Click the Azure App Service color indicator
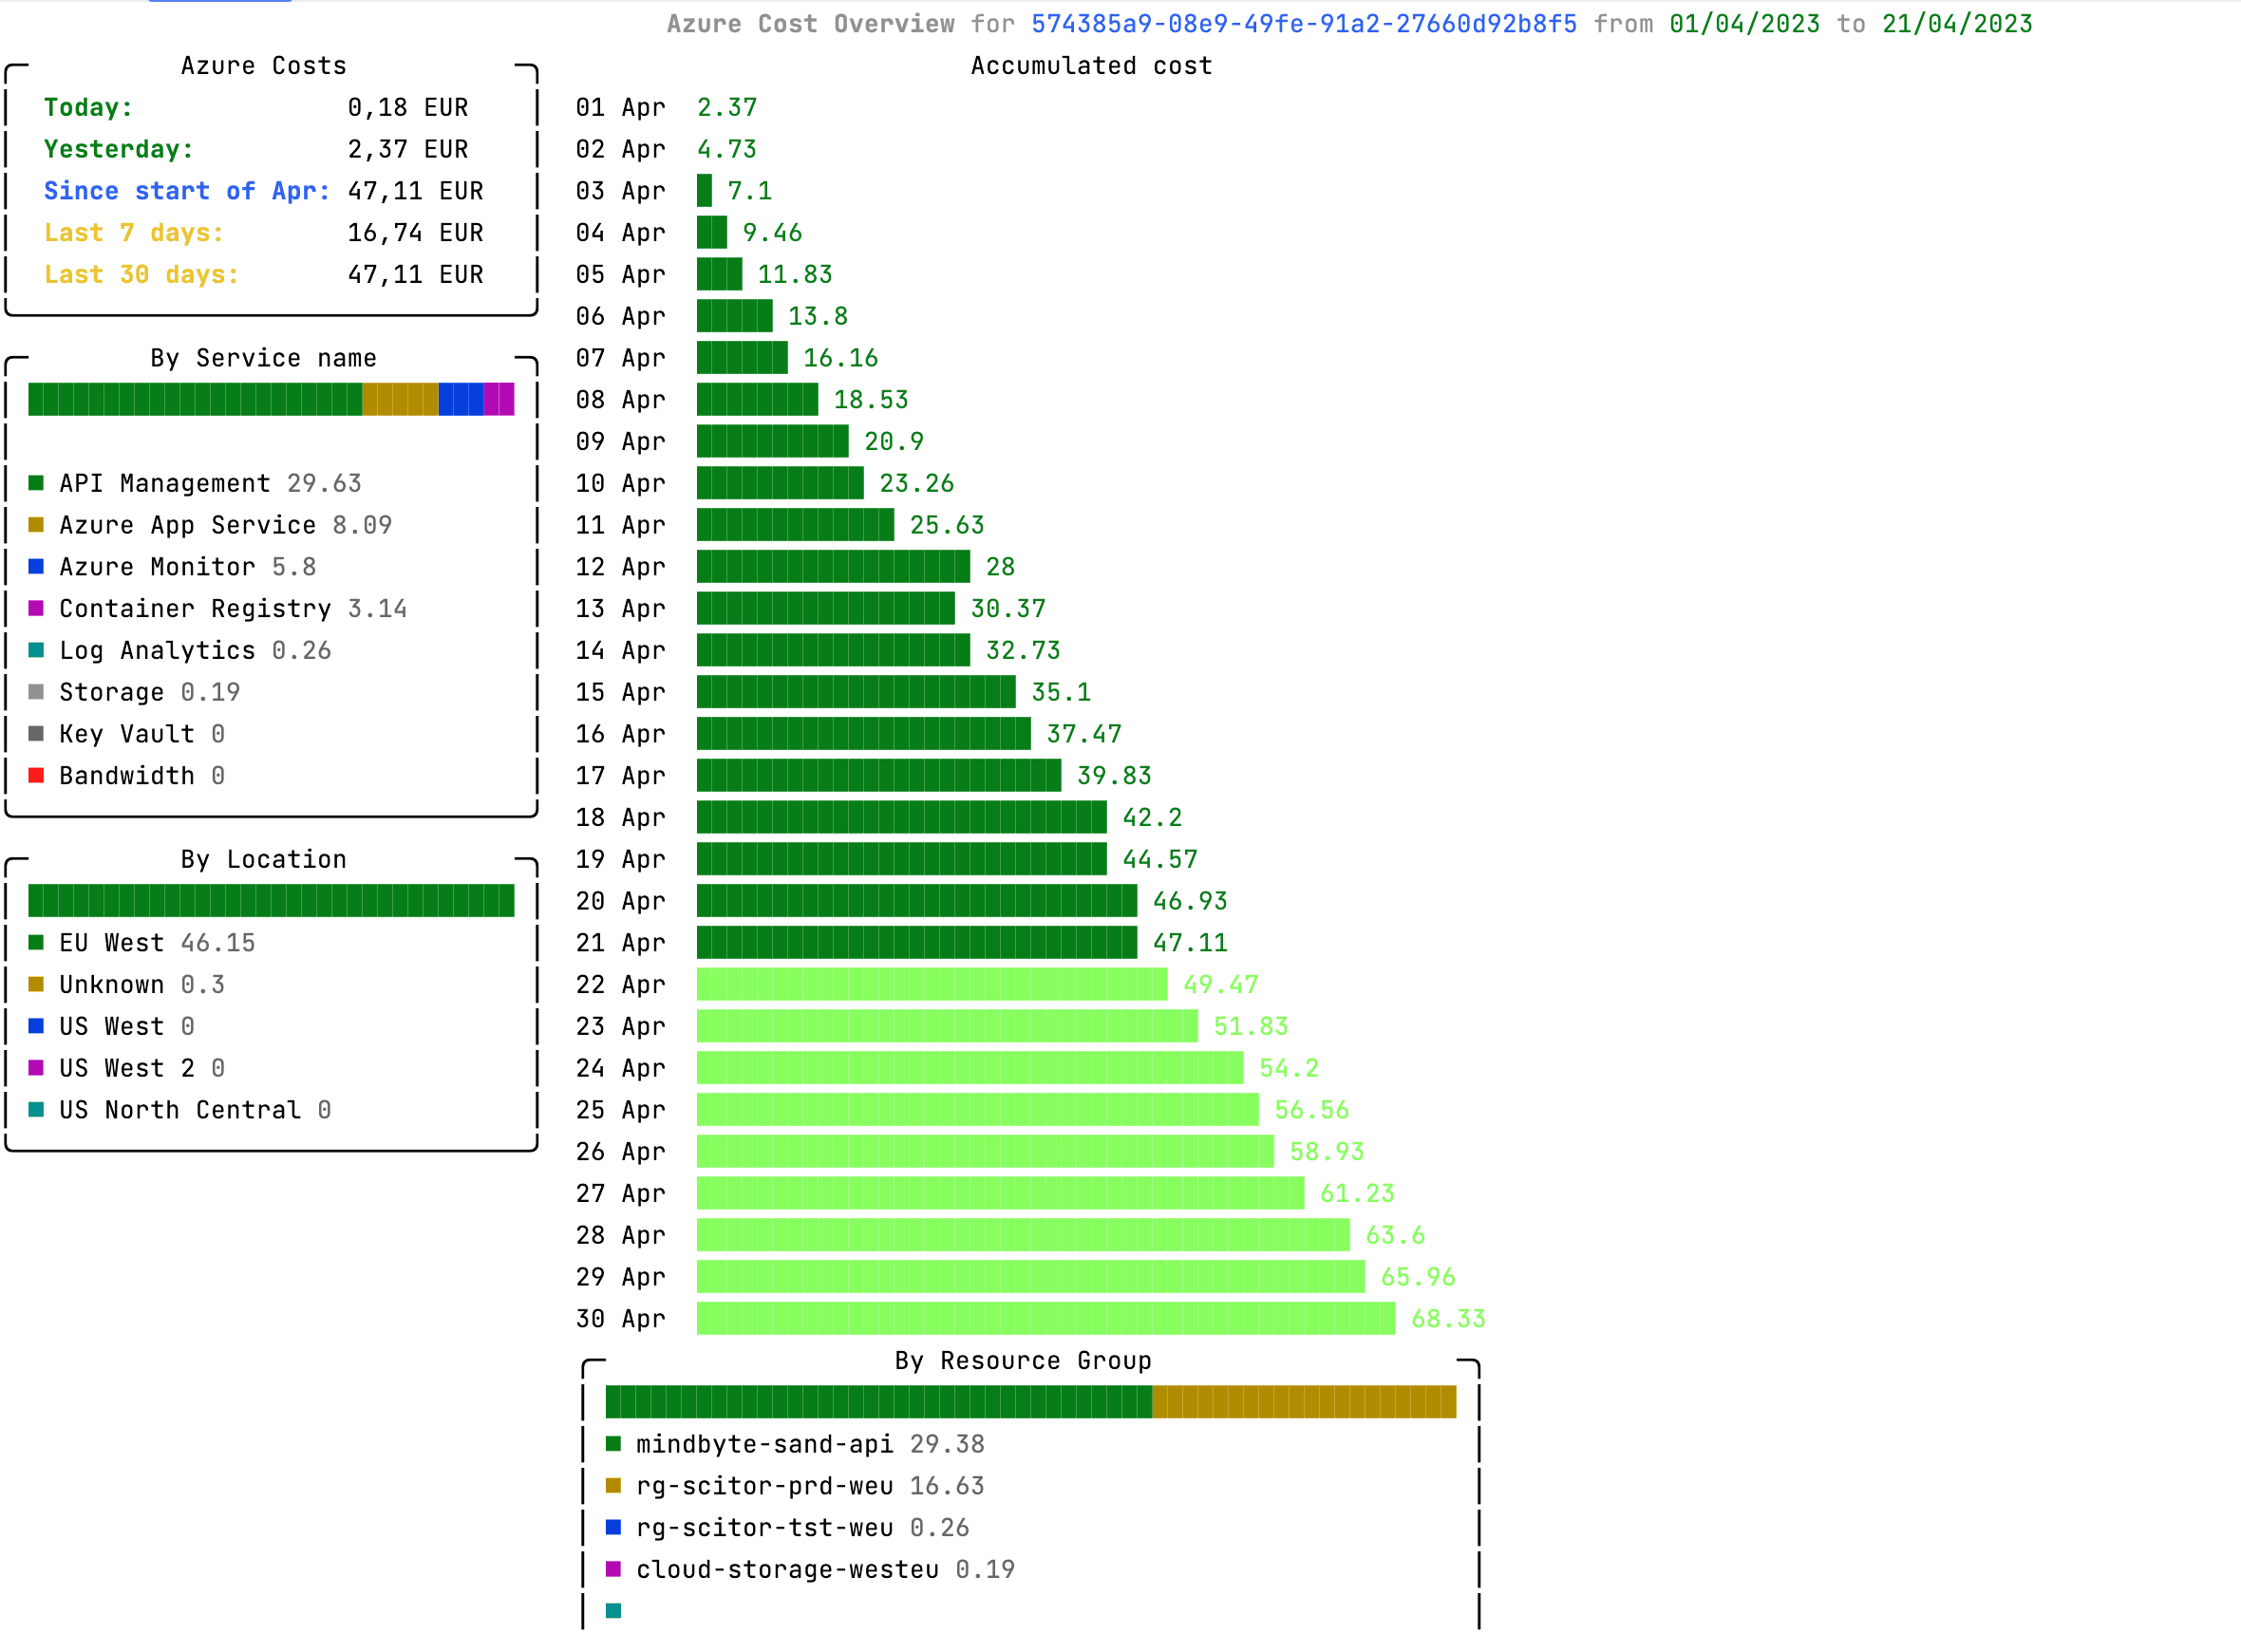The image size is (2241, 1652). pyautogui.click(x=37, y=525)
